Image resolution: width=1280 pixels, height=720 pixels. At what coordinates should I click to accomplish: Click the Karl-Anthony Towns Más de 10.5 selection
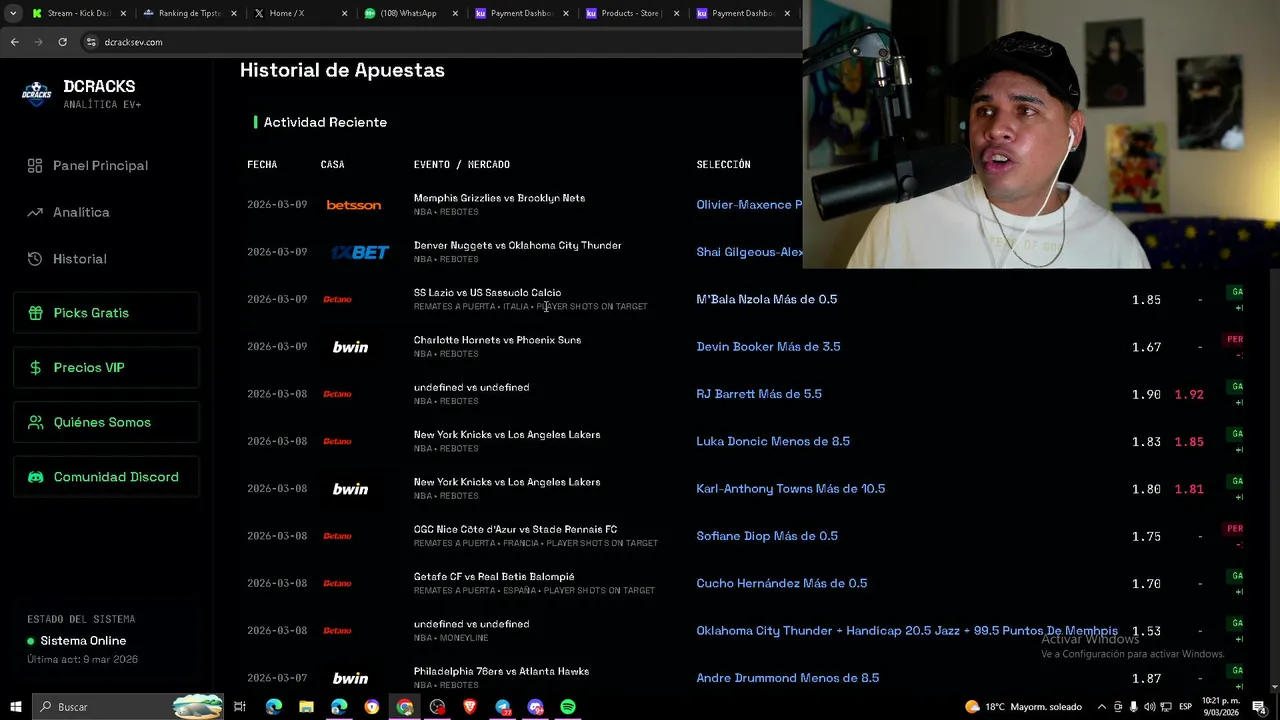(791, 489)
